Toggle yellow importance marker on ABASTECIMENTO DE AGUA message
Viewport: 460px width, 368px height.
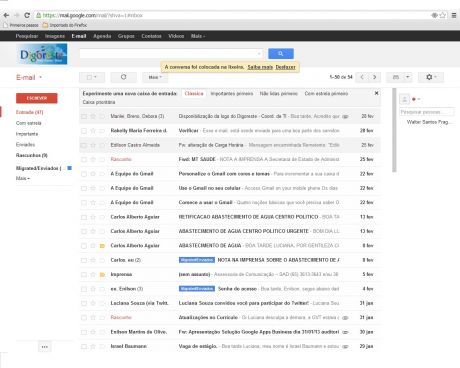click(102, 246)
